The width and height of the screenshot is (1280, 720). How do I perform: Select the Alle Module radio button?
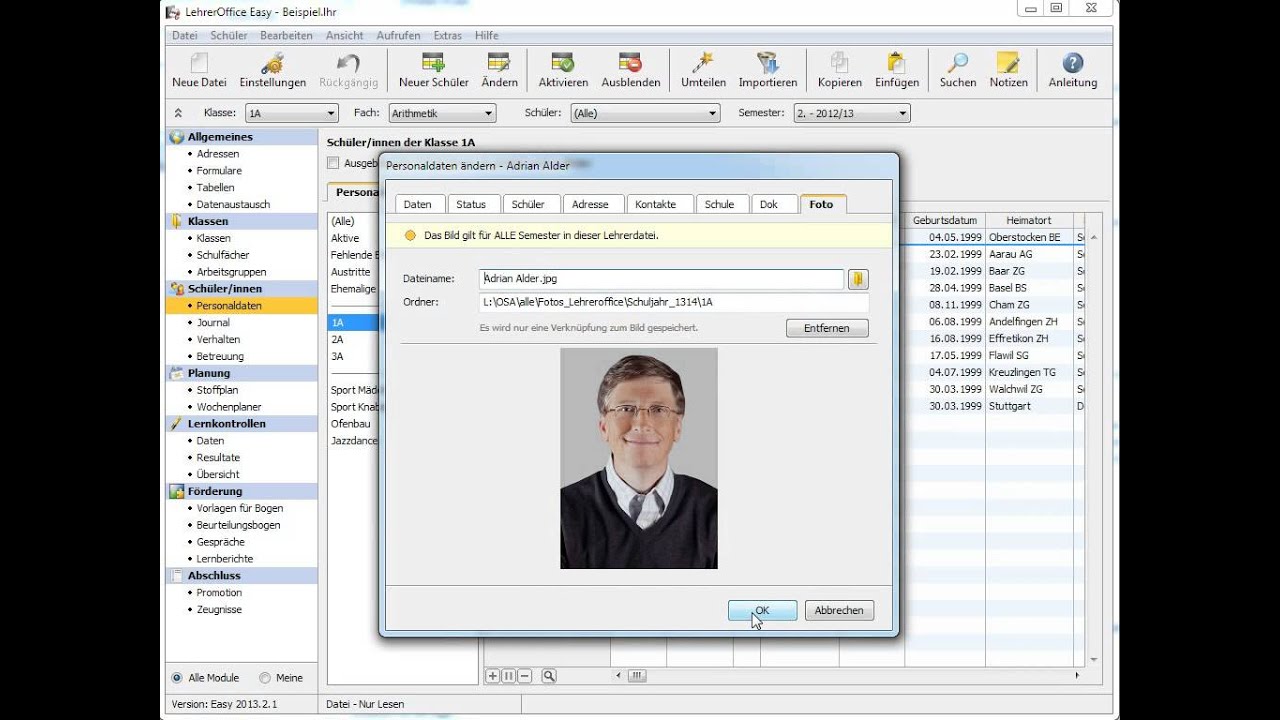click(177, 677)
